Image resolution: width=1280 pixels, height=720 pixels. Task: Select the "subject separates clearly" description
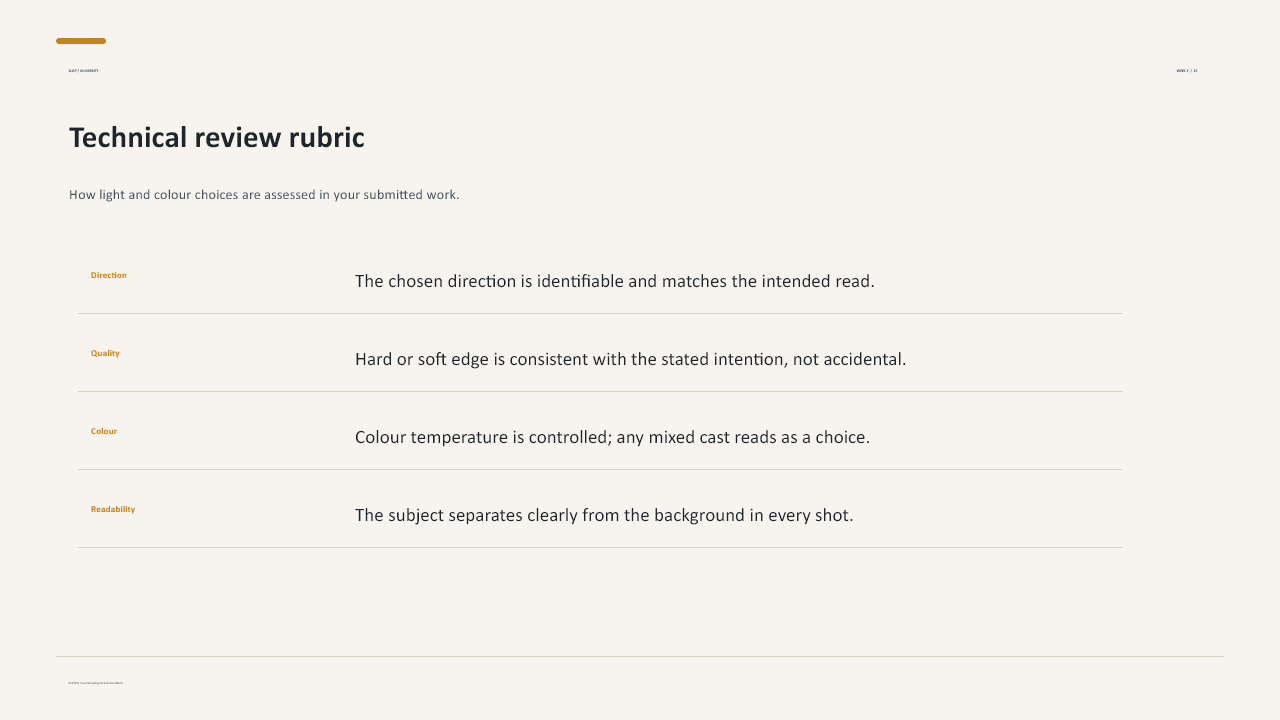tap(604, 515)
